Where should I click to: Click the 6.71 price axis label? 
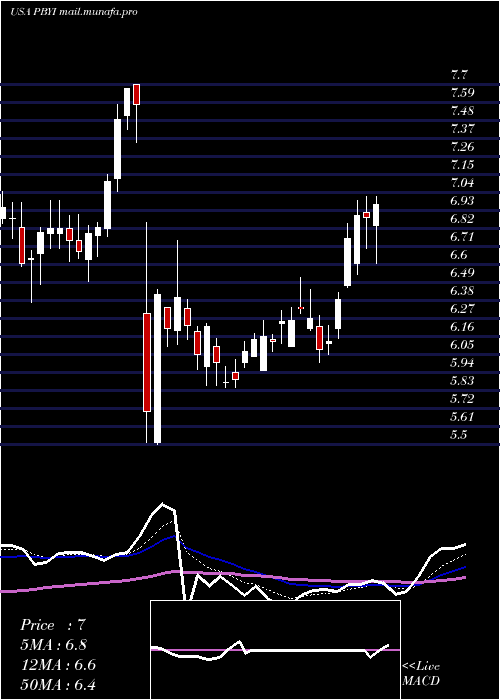462,236
